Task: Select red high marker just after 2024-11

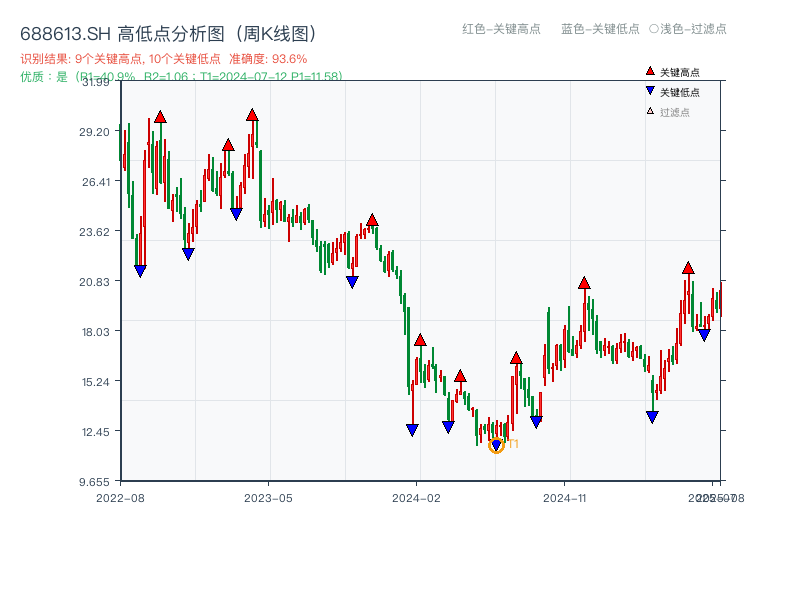Action: pos(584,283)
